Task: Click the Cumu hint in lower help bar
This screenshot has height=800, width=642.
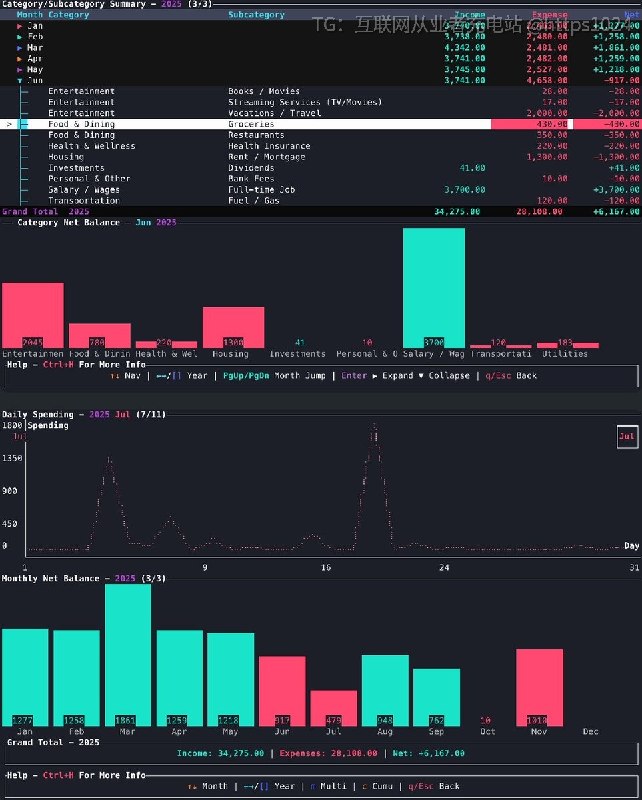Action: (x=377, y=787)
